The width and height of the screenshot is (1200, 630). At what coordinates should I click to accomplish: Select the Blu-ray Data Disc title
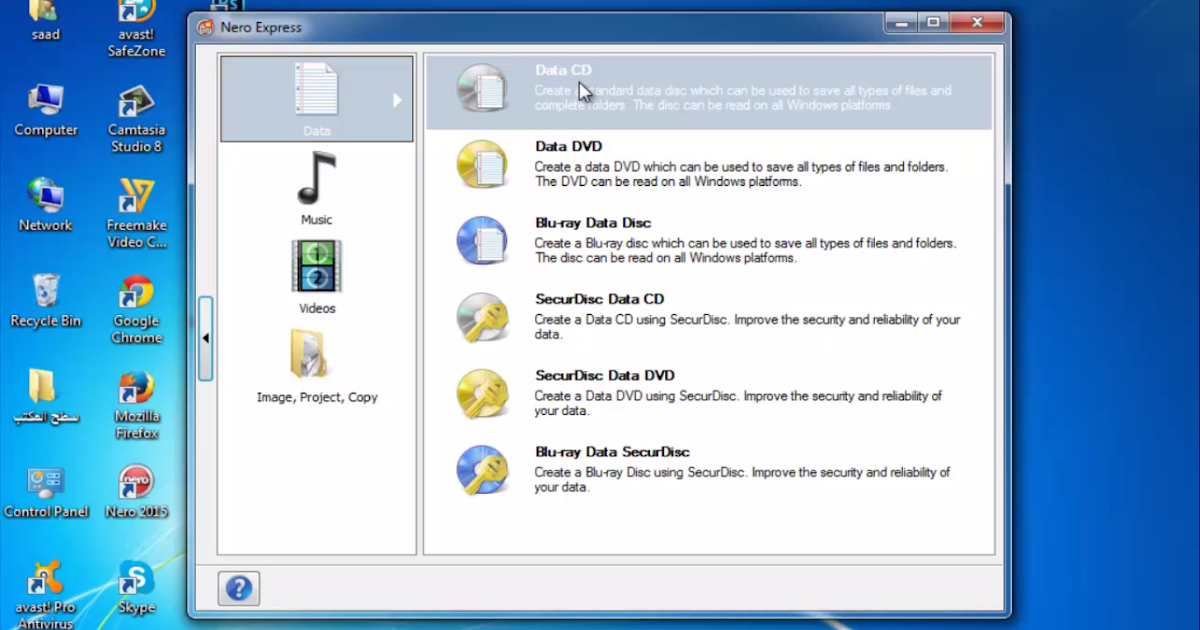pos(593,222)
